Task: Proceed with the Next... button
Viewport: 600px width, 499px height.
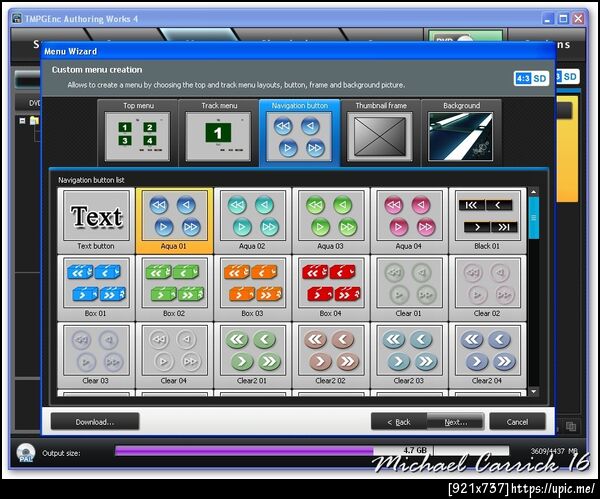Action: tap(456, 422)
